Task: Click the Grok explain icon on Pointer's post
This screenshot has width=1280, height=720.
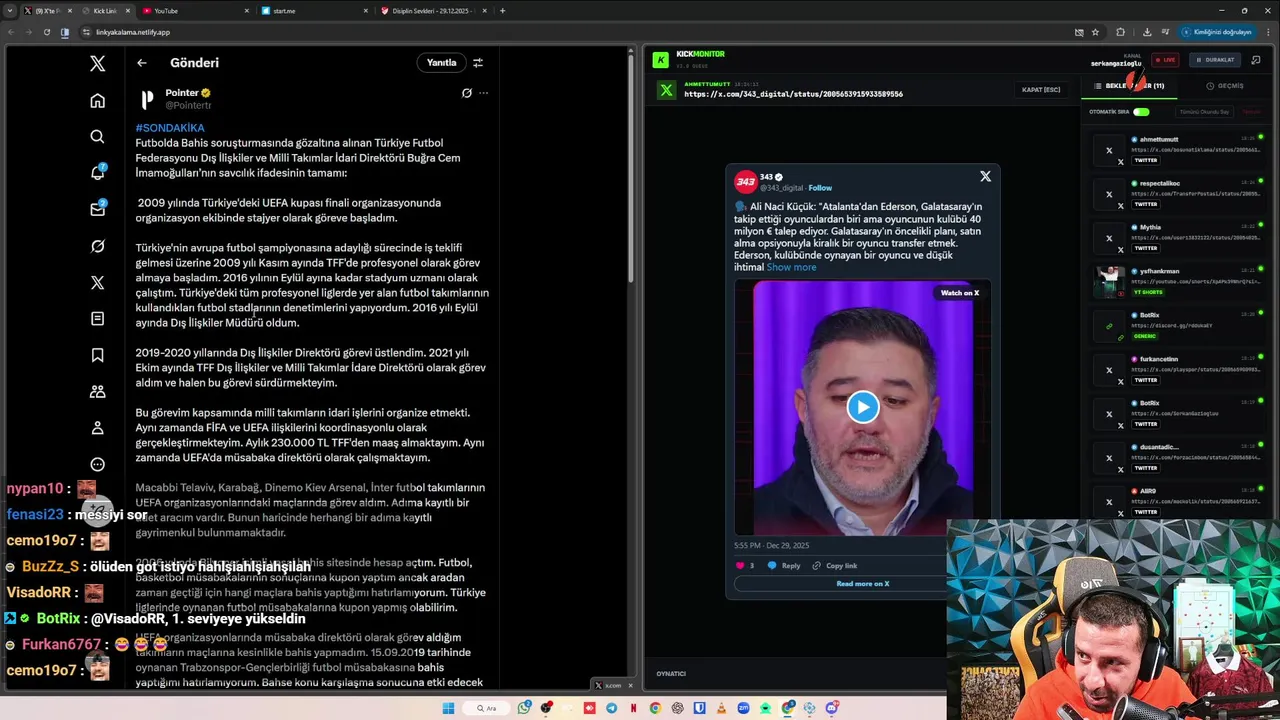Action: [466, 93]
